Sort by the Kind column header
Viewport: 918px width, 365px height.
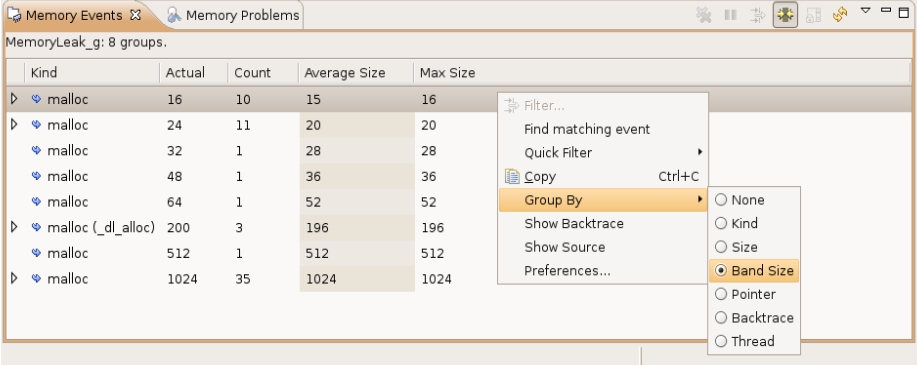(92, 73)
